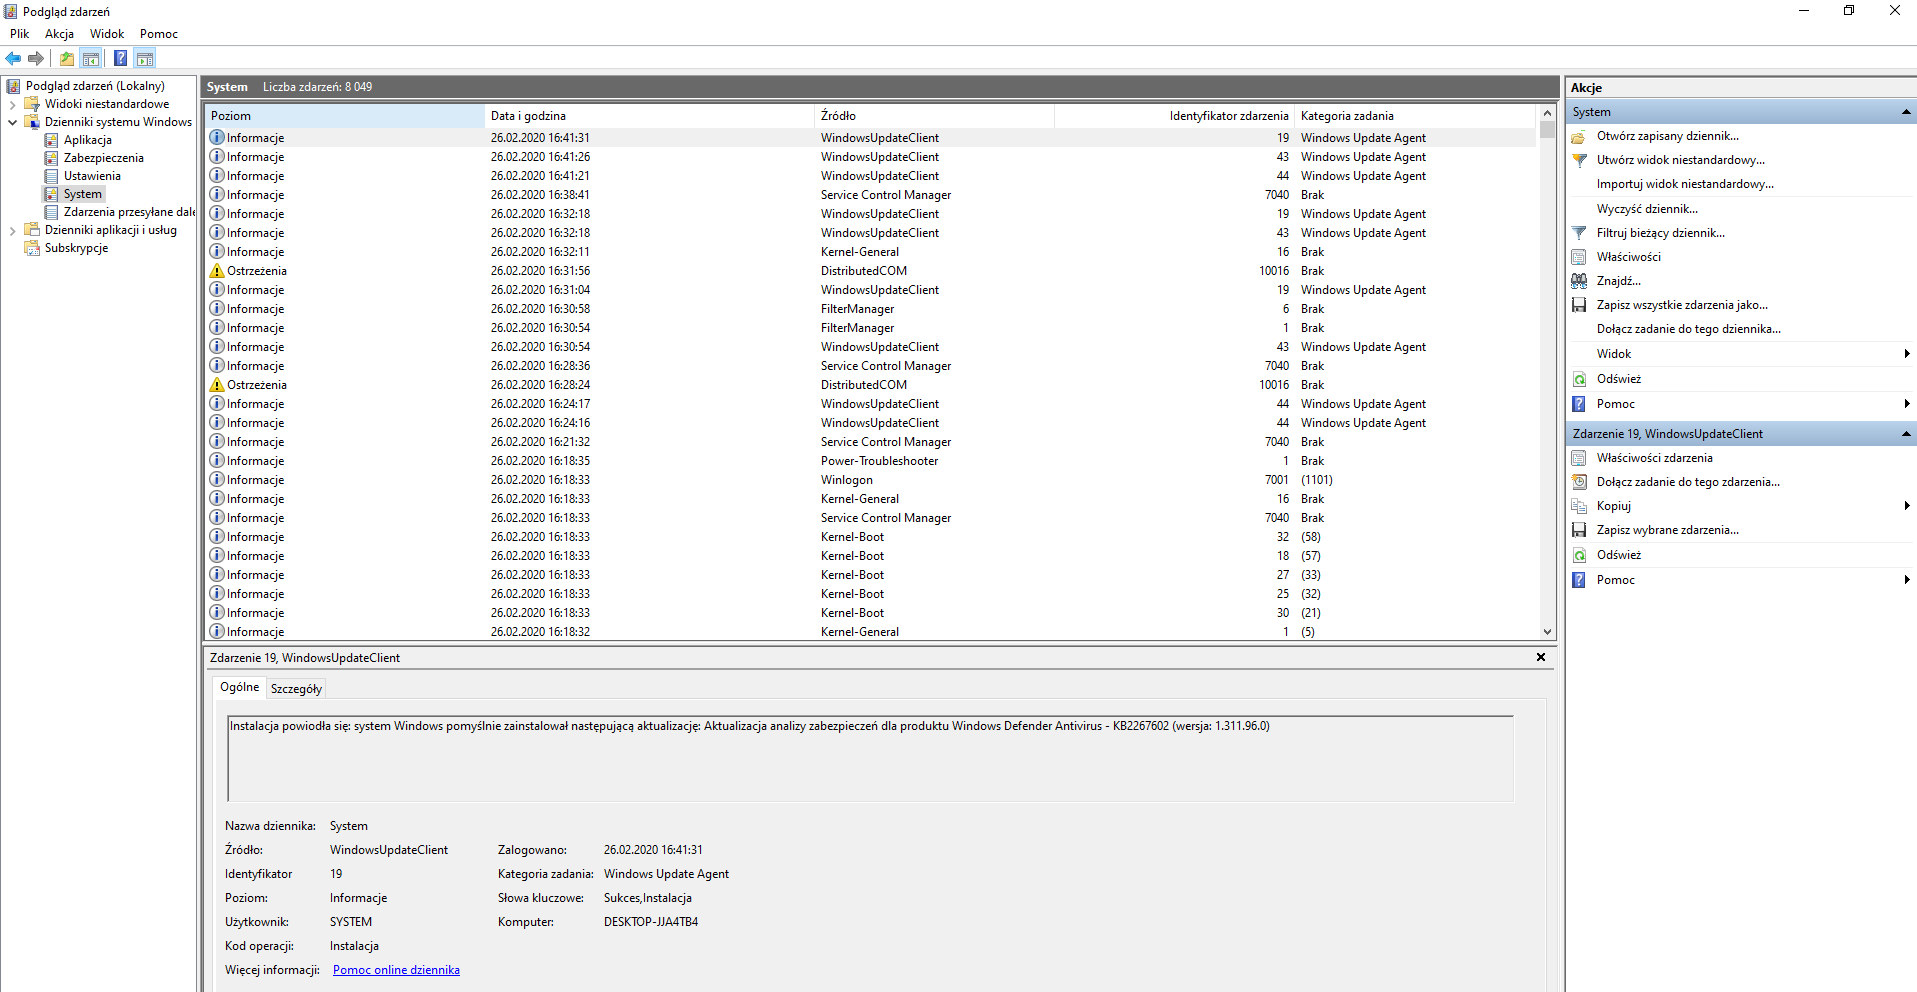Click the 'Dołącz zadanie do tego zdarzenia...' icon
1917x992 pixels.
click(1579, 482)
